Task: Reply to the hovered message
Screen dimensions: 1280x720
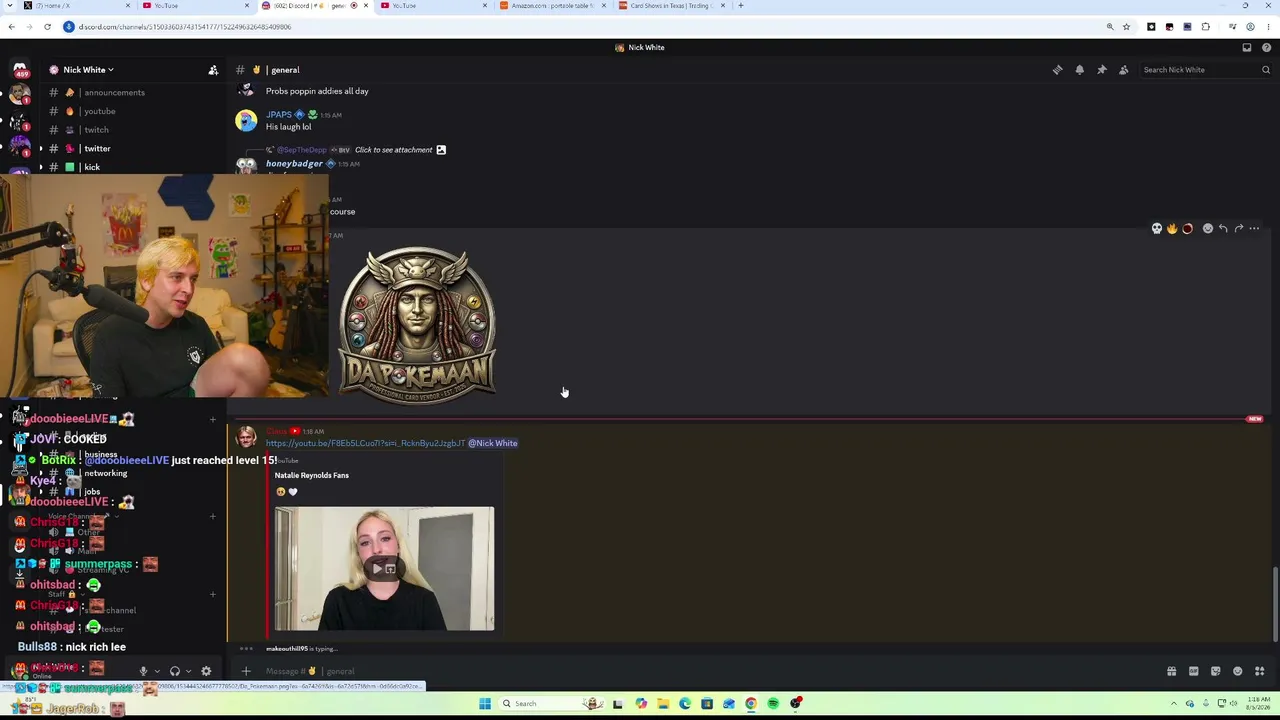Action: pyautogui.click(x=1223, y=229)
